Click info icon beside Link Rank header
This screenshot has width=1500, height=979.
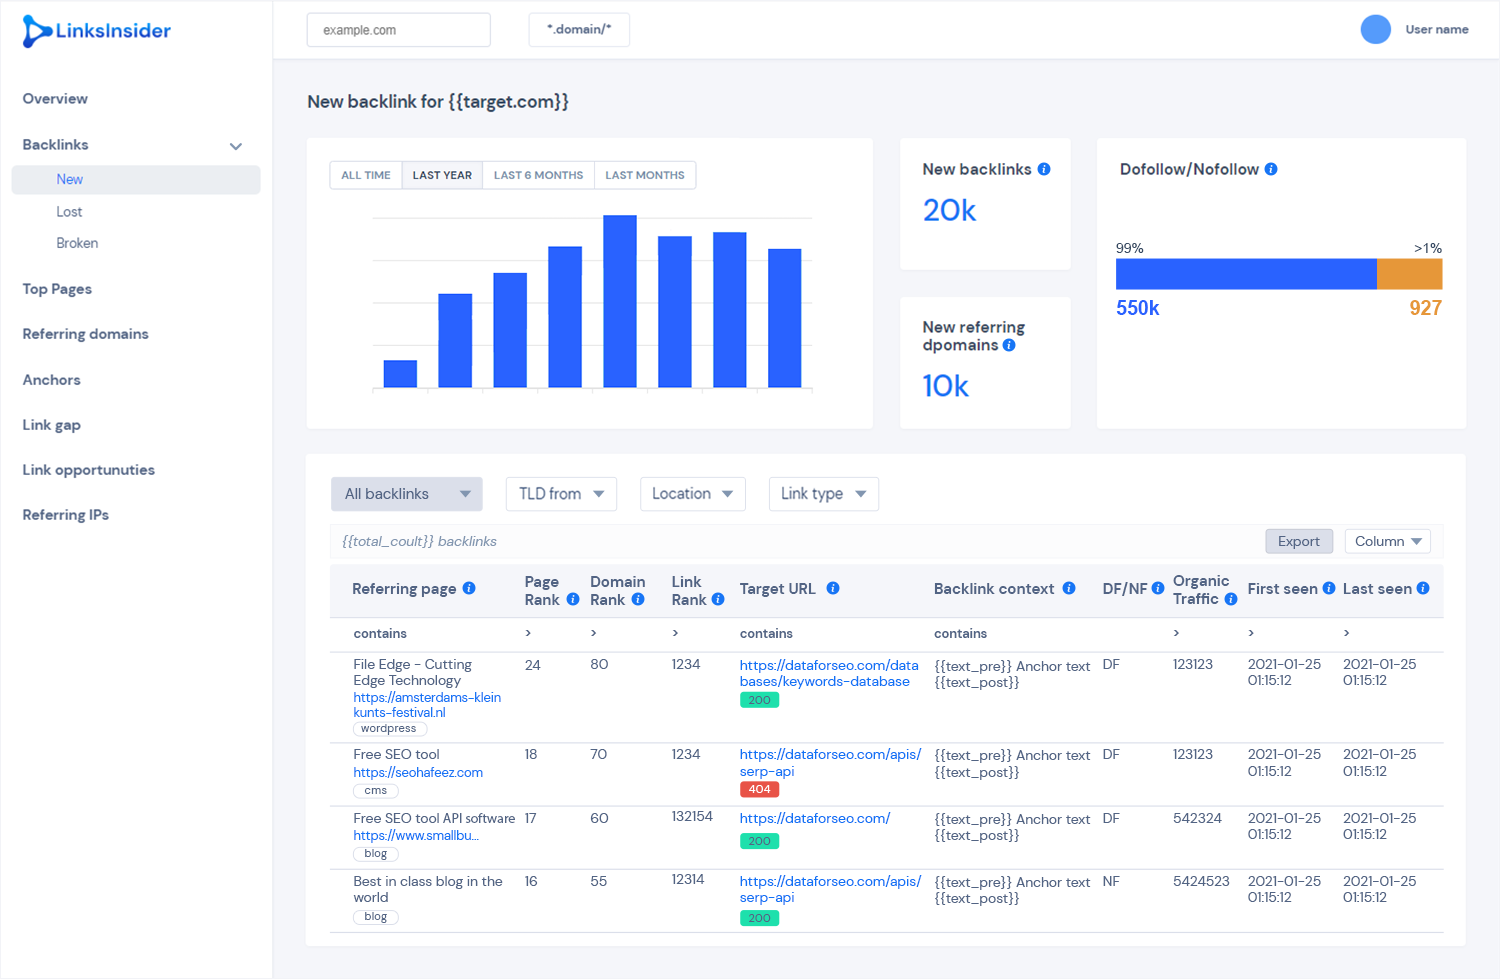[718, 599]
